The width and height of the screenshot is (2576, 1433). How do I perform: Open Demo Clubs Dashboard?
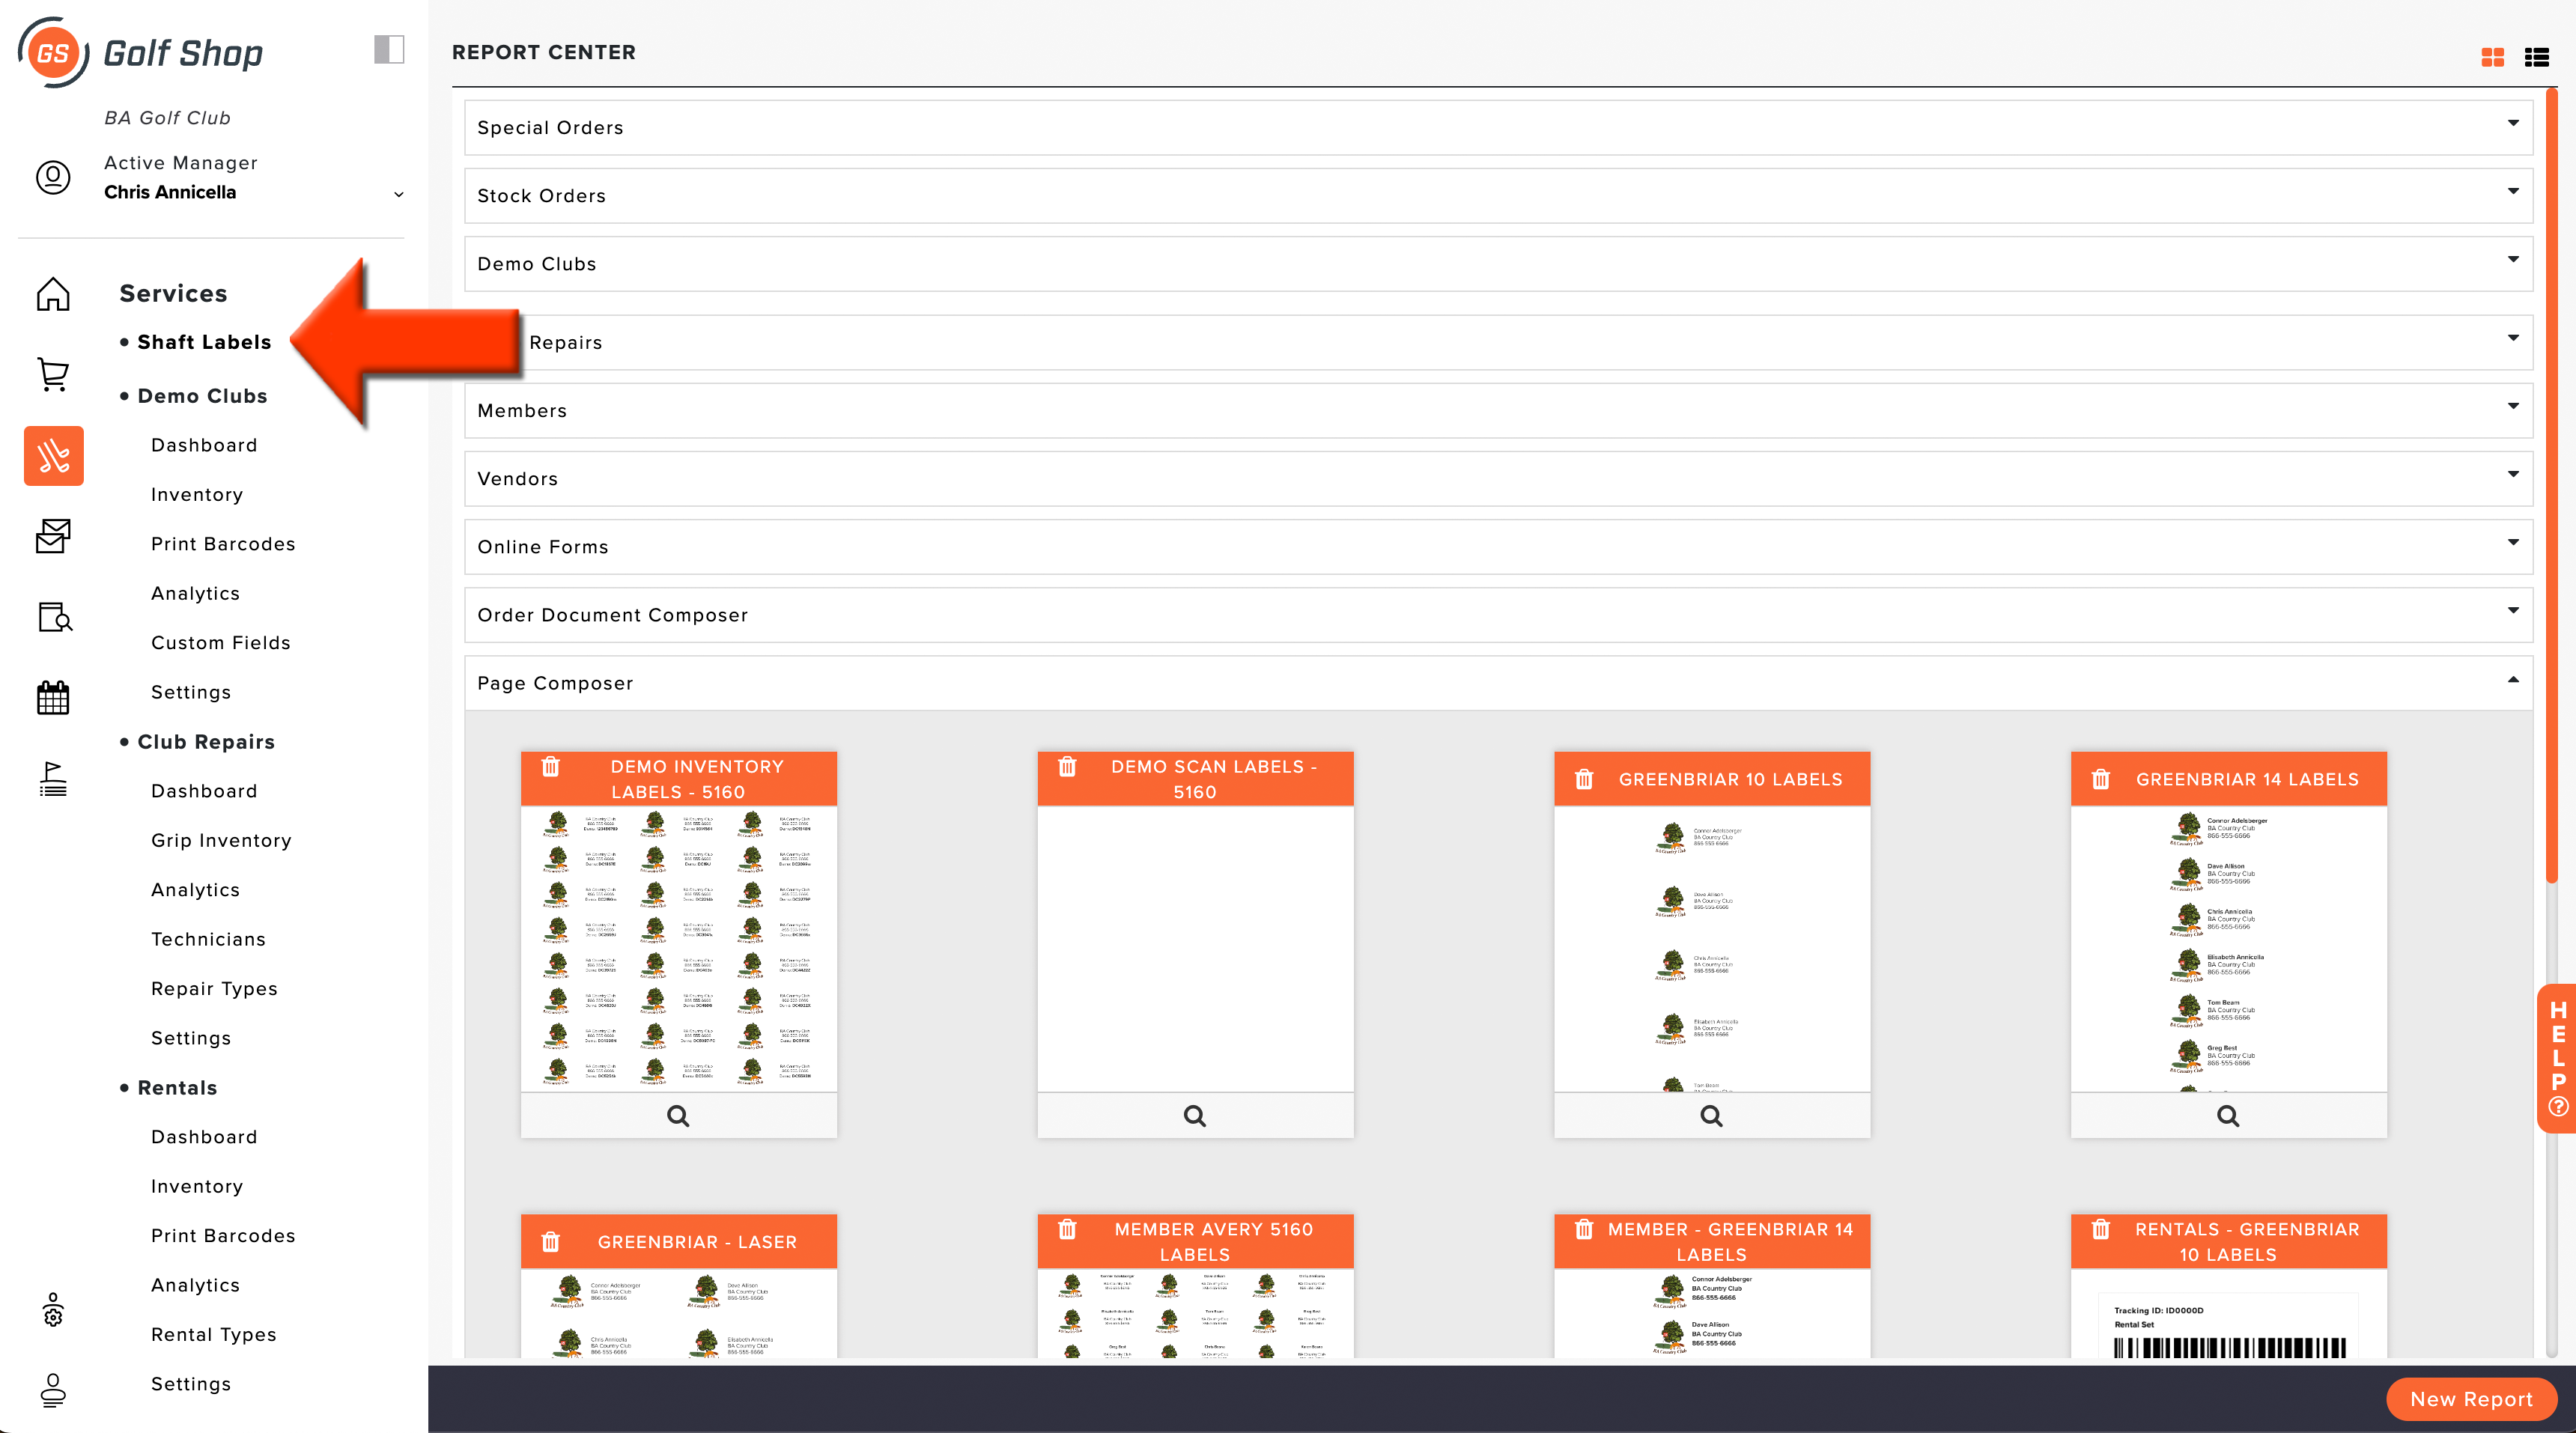204,445
